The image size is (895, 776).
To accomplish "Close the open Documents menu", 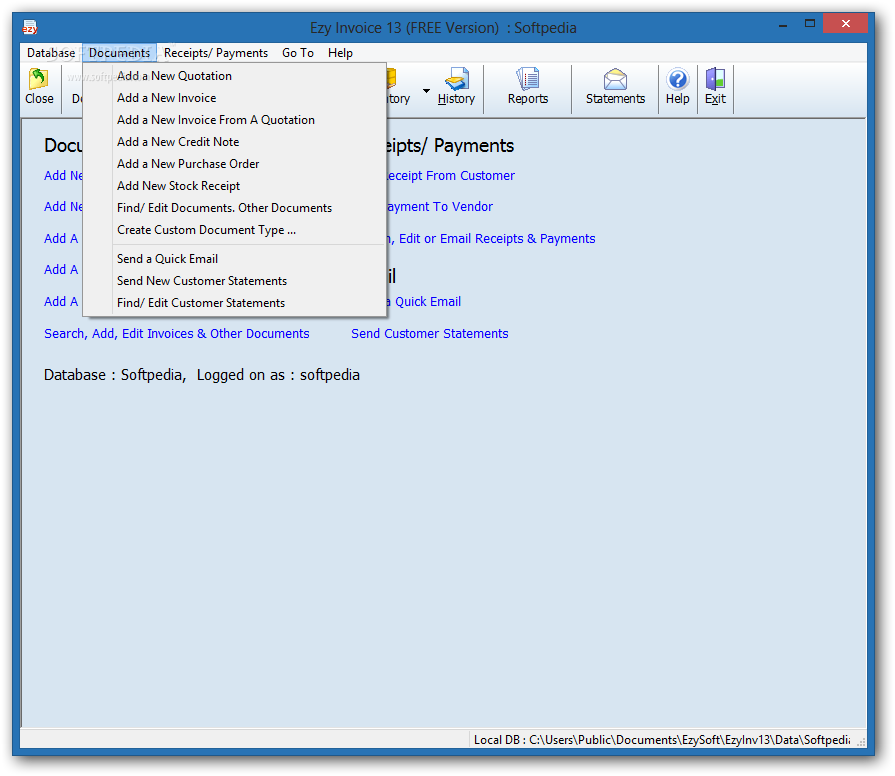I will click(119, 53).
